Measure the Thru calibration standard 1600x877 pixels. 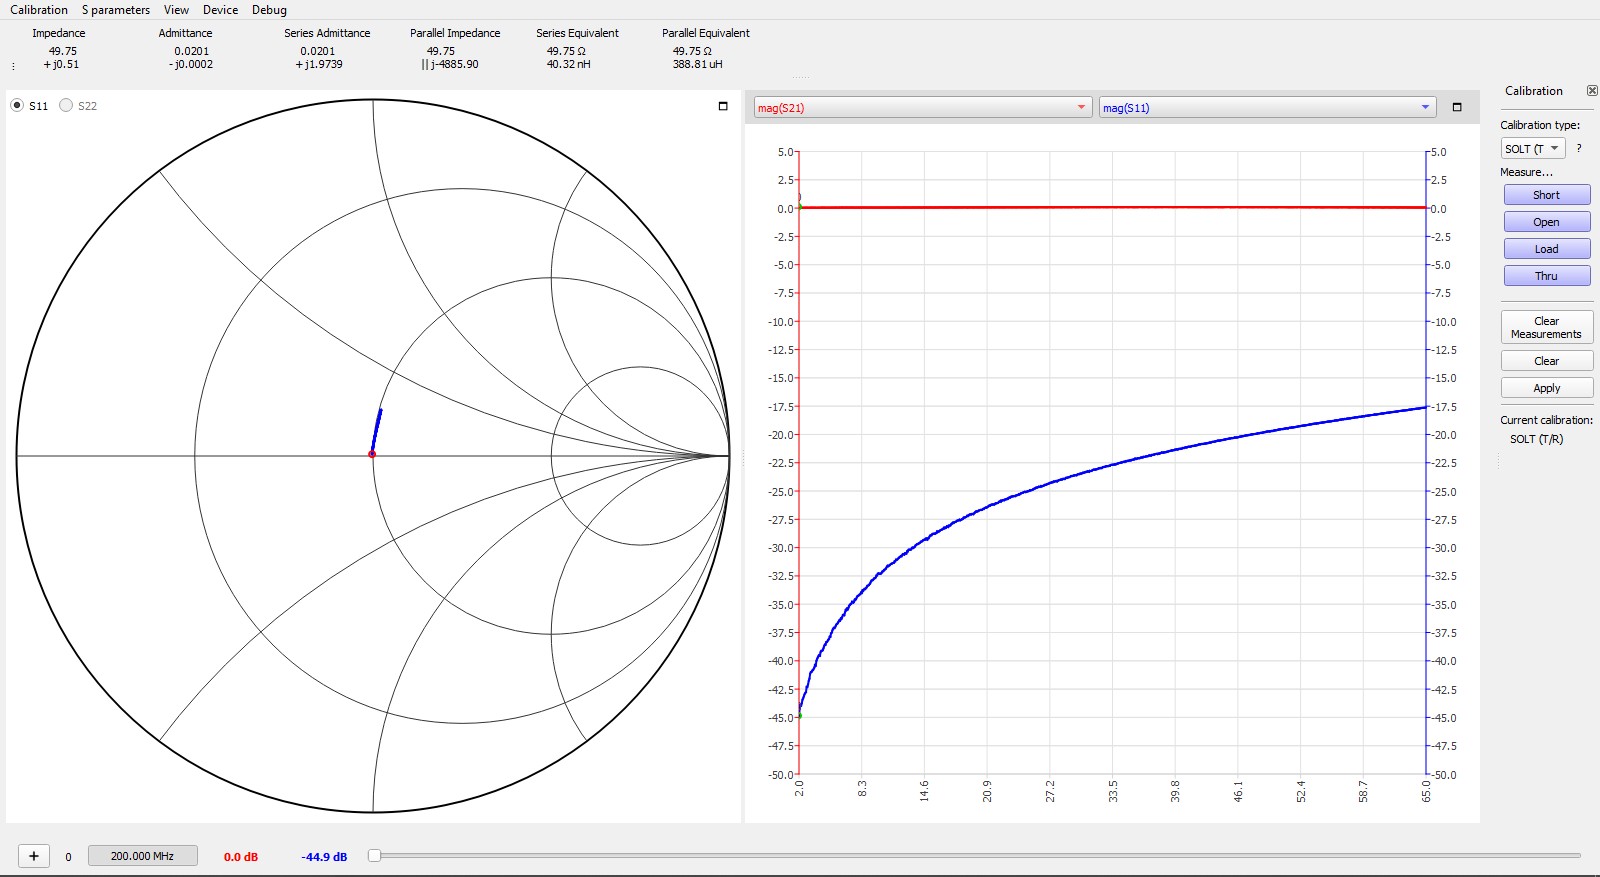coord(1547,276)
